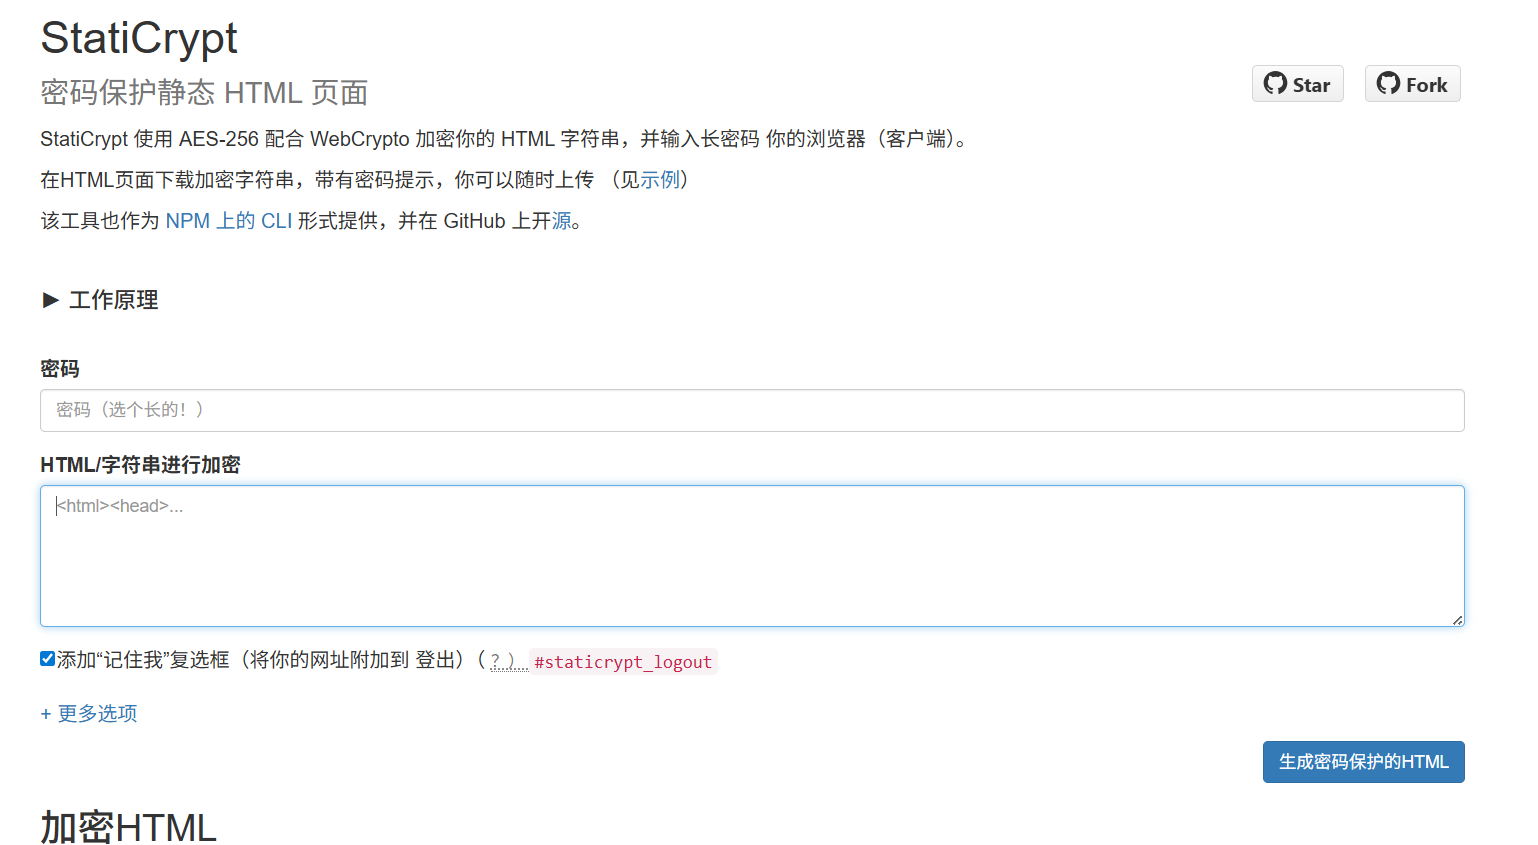1538x845 pixels.
Task: Open the 示例 example link
Action: coord(660,180)
